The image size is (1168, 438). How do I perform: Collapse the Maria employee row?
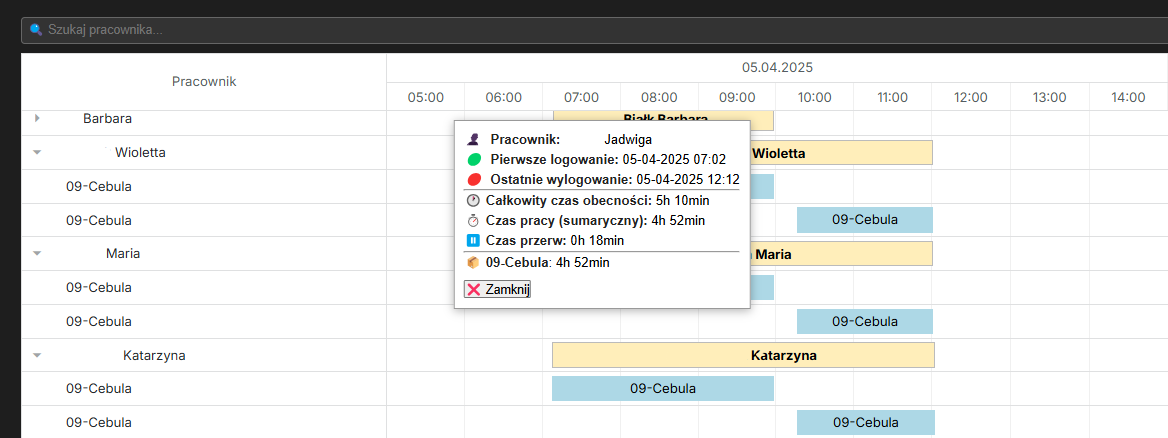[37, 254]
